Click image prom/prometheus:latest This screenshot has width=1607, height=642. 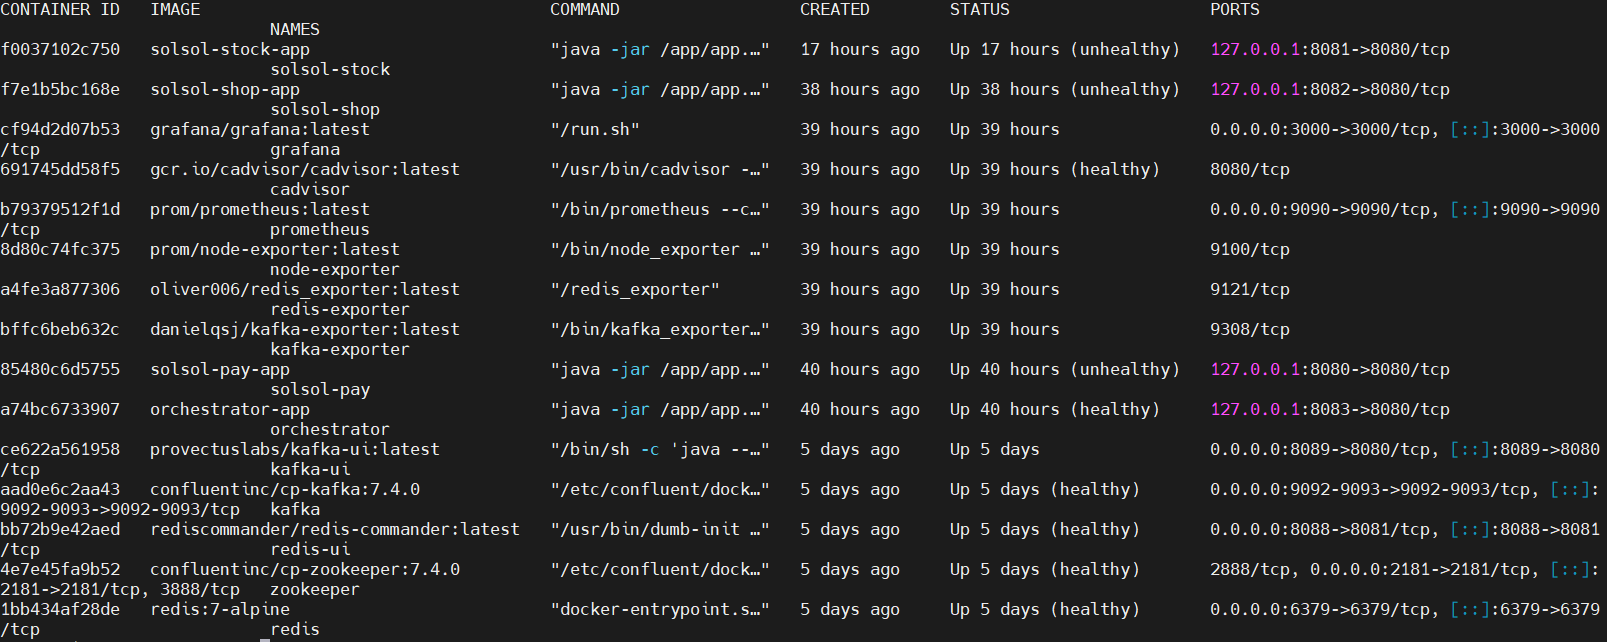point(260,210)
